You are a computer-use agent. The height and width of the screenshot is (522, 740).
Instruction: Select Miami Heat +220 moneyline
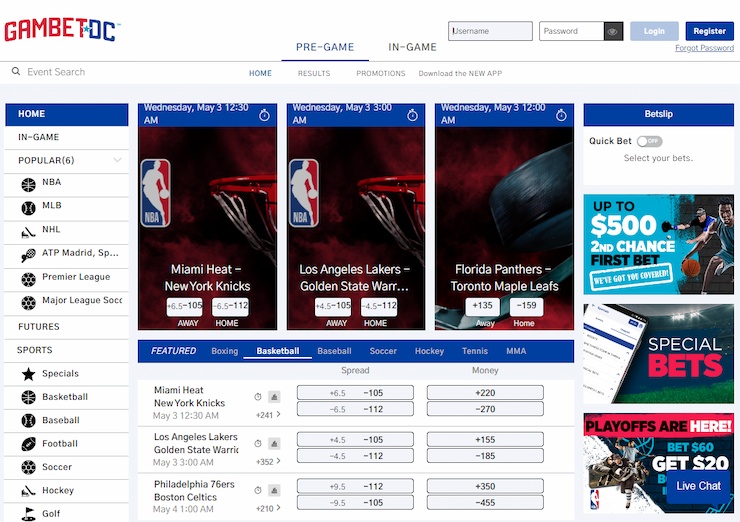coord(485,393)
